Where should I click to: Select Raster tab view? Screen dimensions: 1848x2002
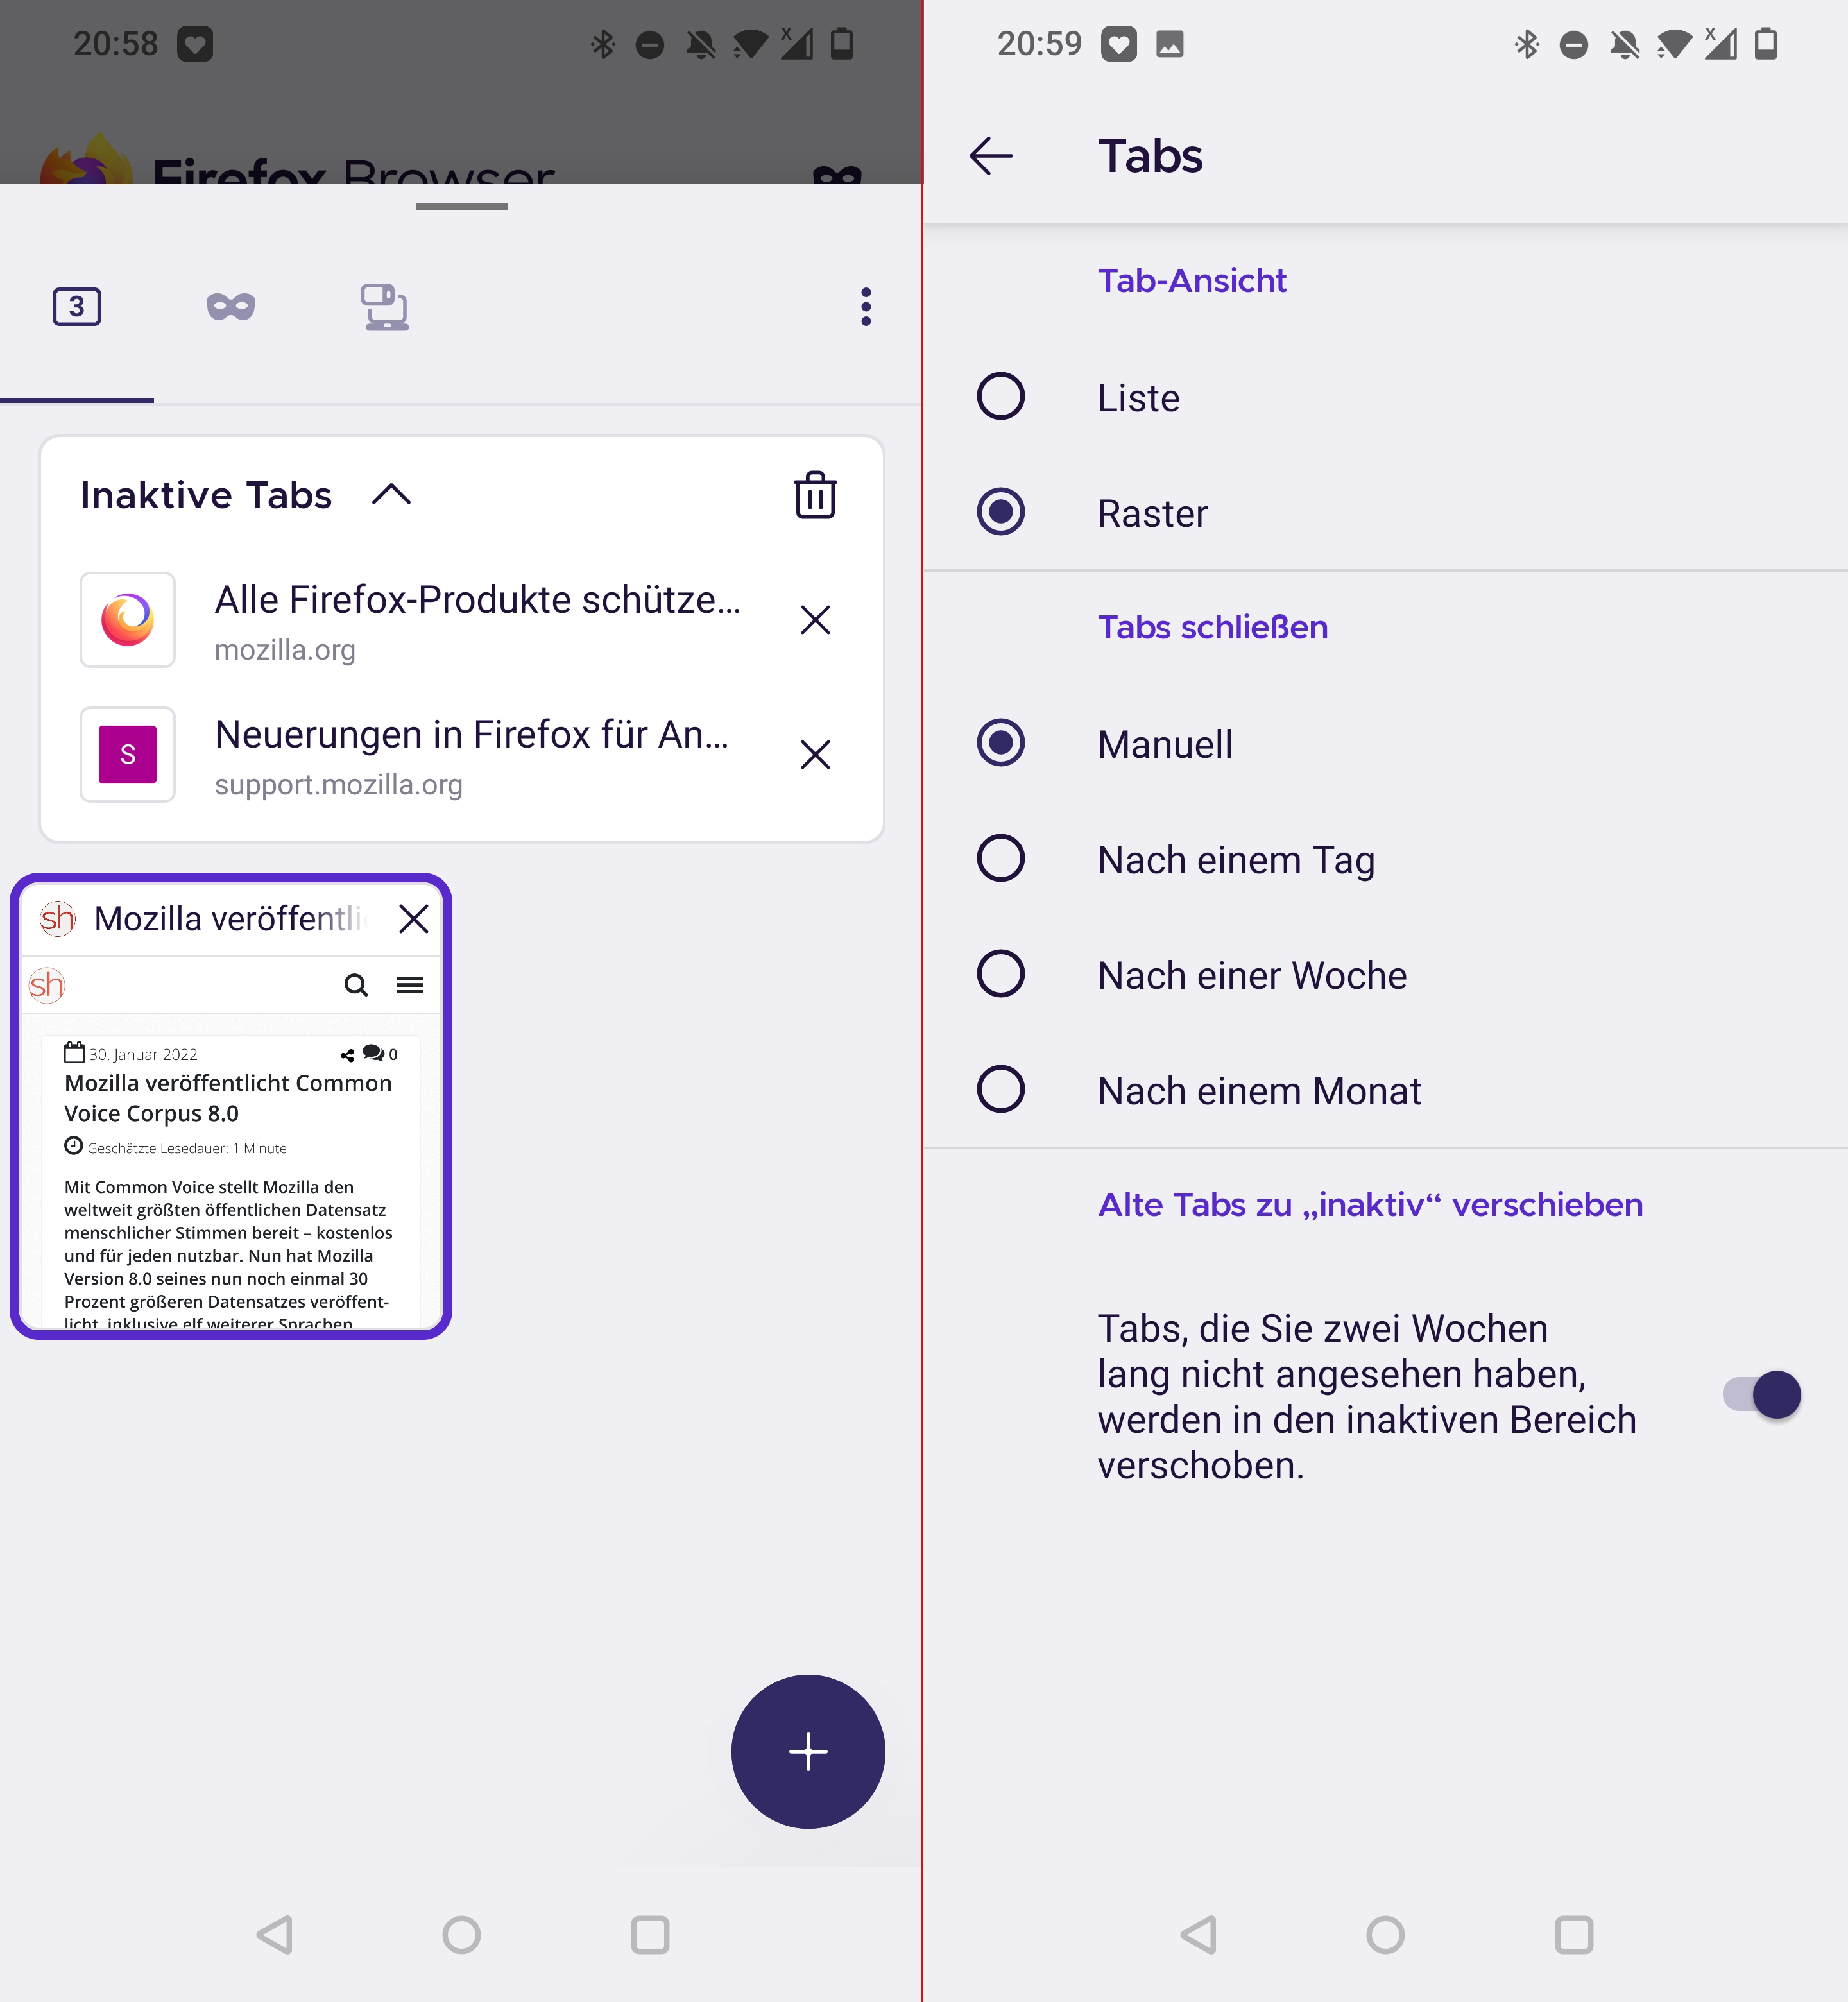tap(1386, 513)
